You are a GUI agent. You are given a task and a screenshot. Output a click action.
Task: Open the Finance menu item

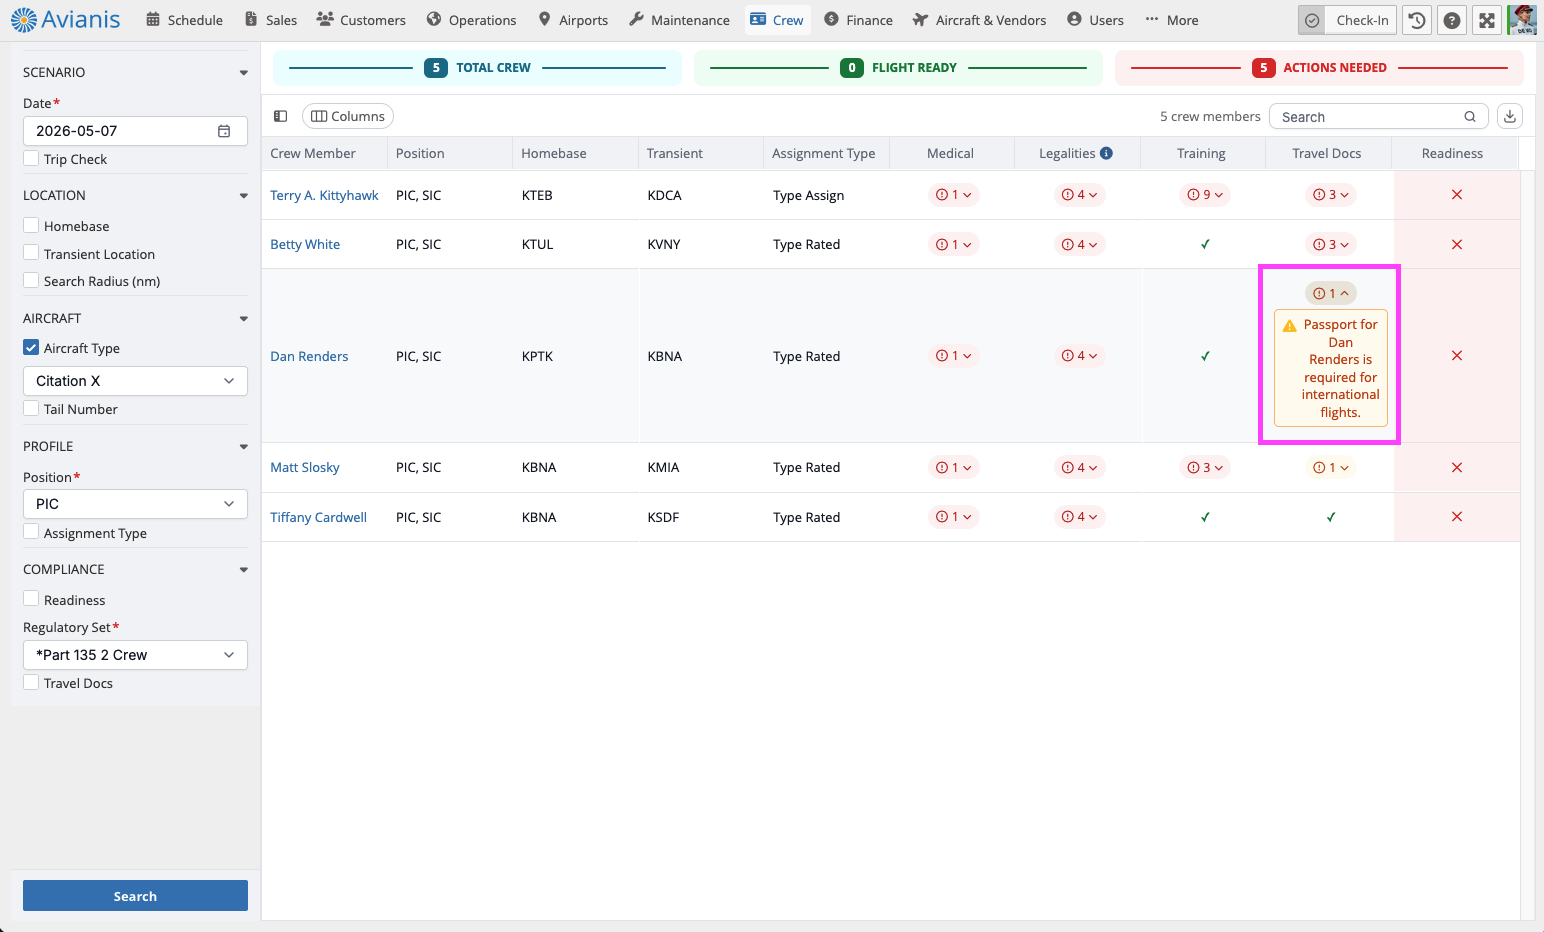pos(858,20)
